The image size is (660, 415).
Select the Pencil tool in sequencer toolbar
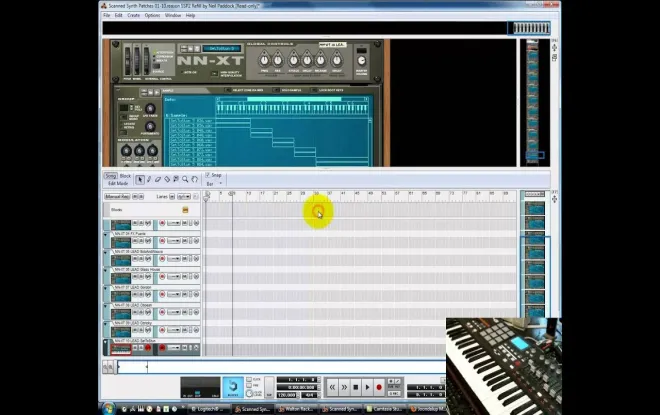coord(149,179)
